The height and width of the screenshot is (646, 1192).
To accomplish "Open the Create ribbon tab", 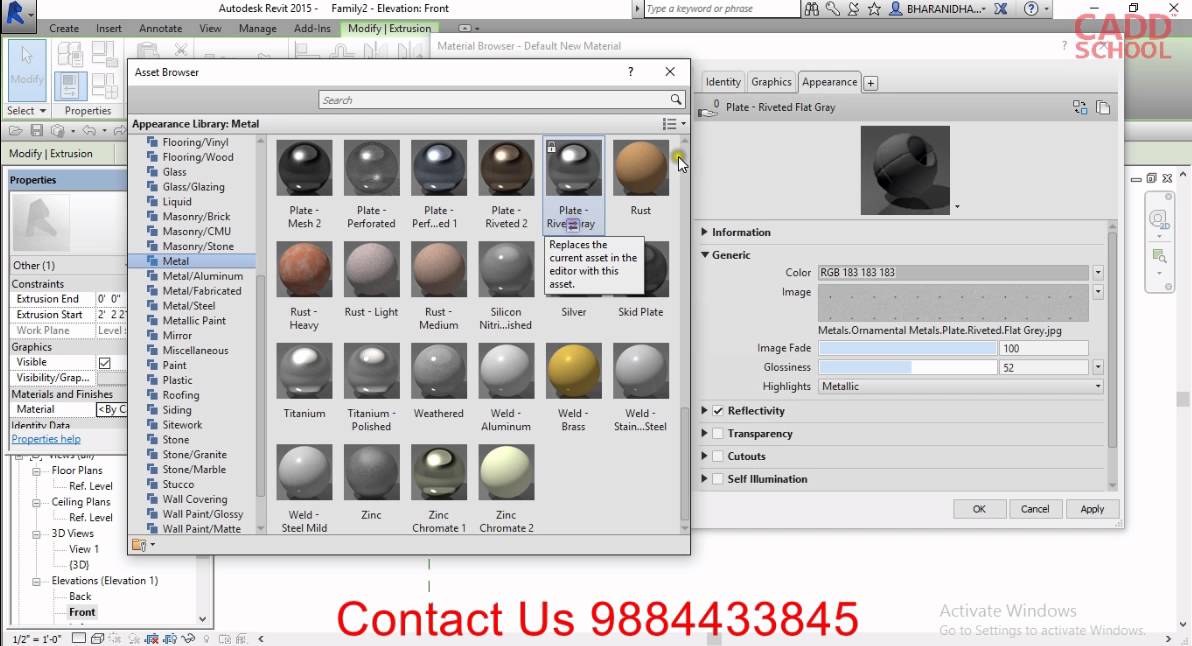I will pyautogui.click(x=64, y=28).
